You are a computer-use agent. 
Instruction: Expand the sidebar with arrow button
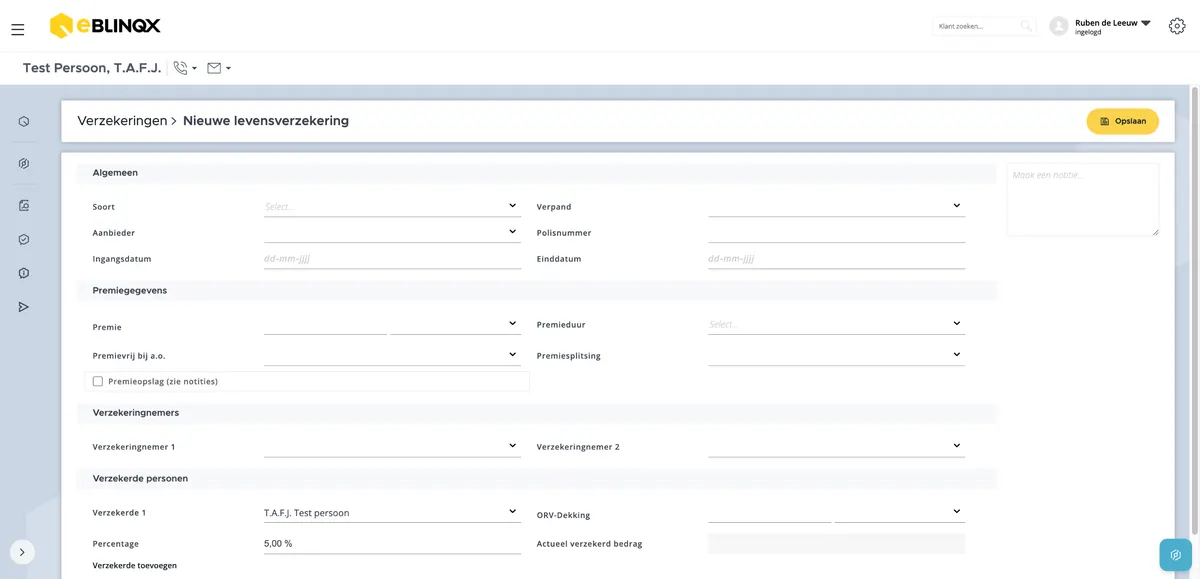[22, 552]
